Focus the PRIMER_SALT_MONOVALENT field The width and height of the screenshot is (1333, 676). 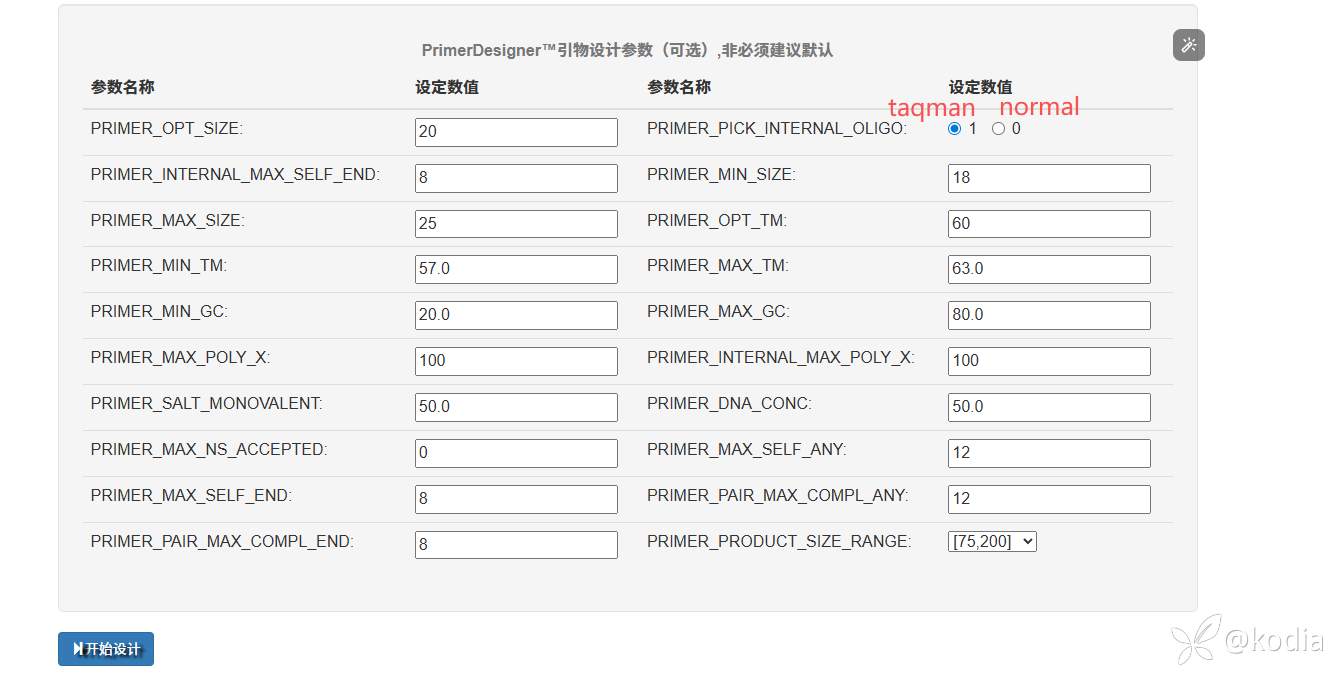pyautogui.click(x=516, y=407)
